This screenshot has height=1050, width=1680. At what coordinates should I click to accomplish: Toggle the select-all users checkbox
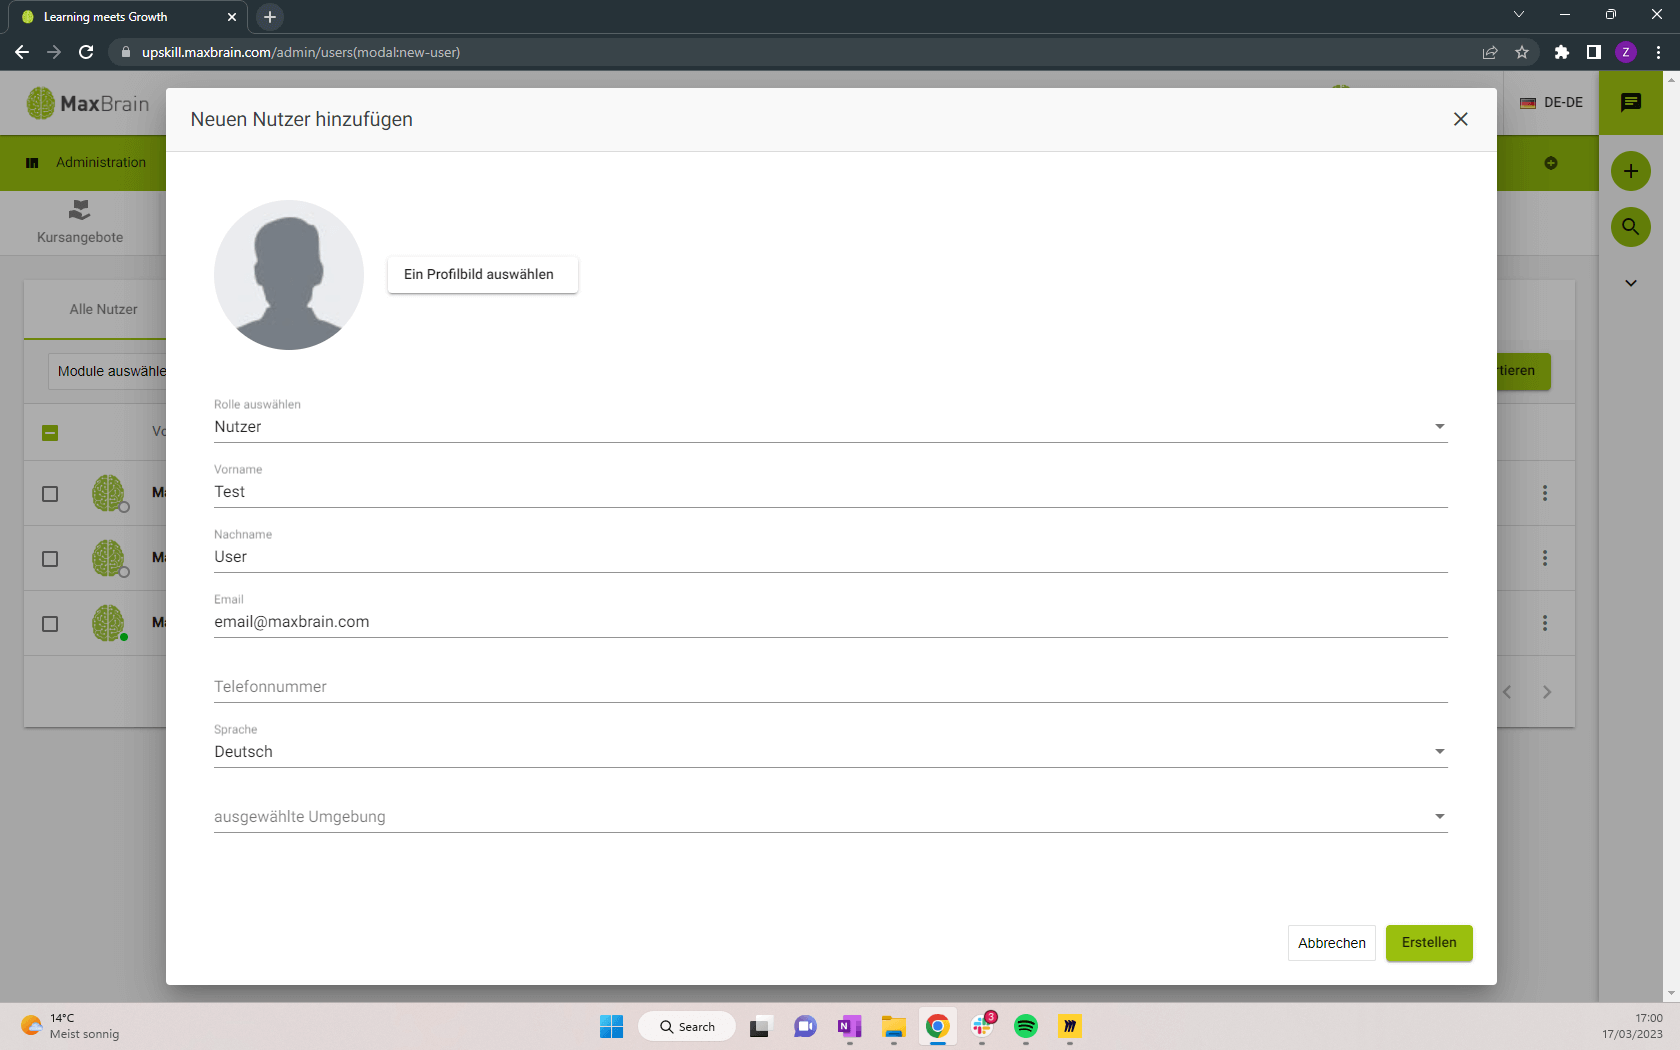(x=50, y=433)
